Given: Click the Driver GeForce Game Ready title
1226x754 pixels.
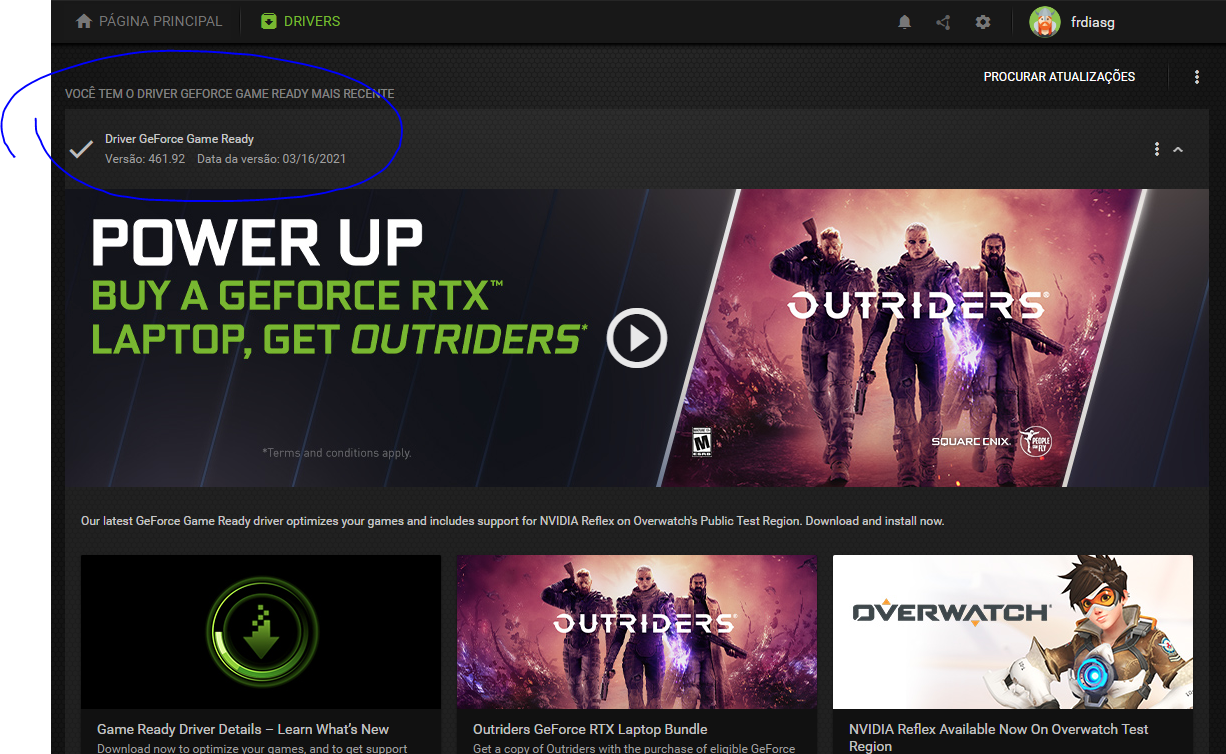Looking at the screenshot, I should coord(179,139).
